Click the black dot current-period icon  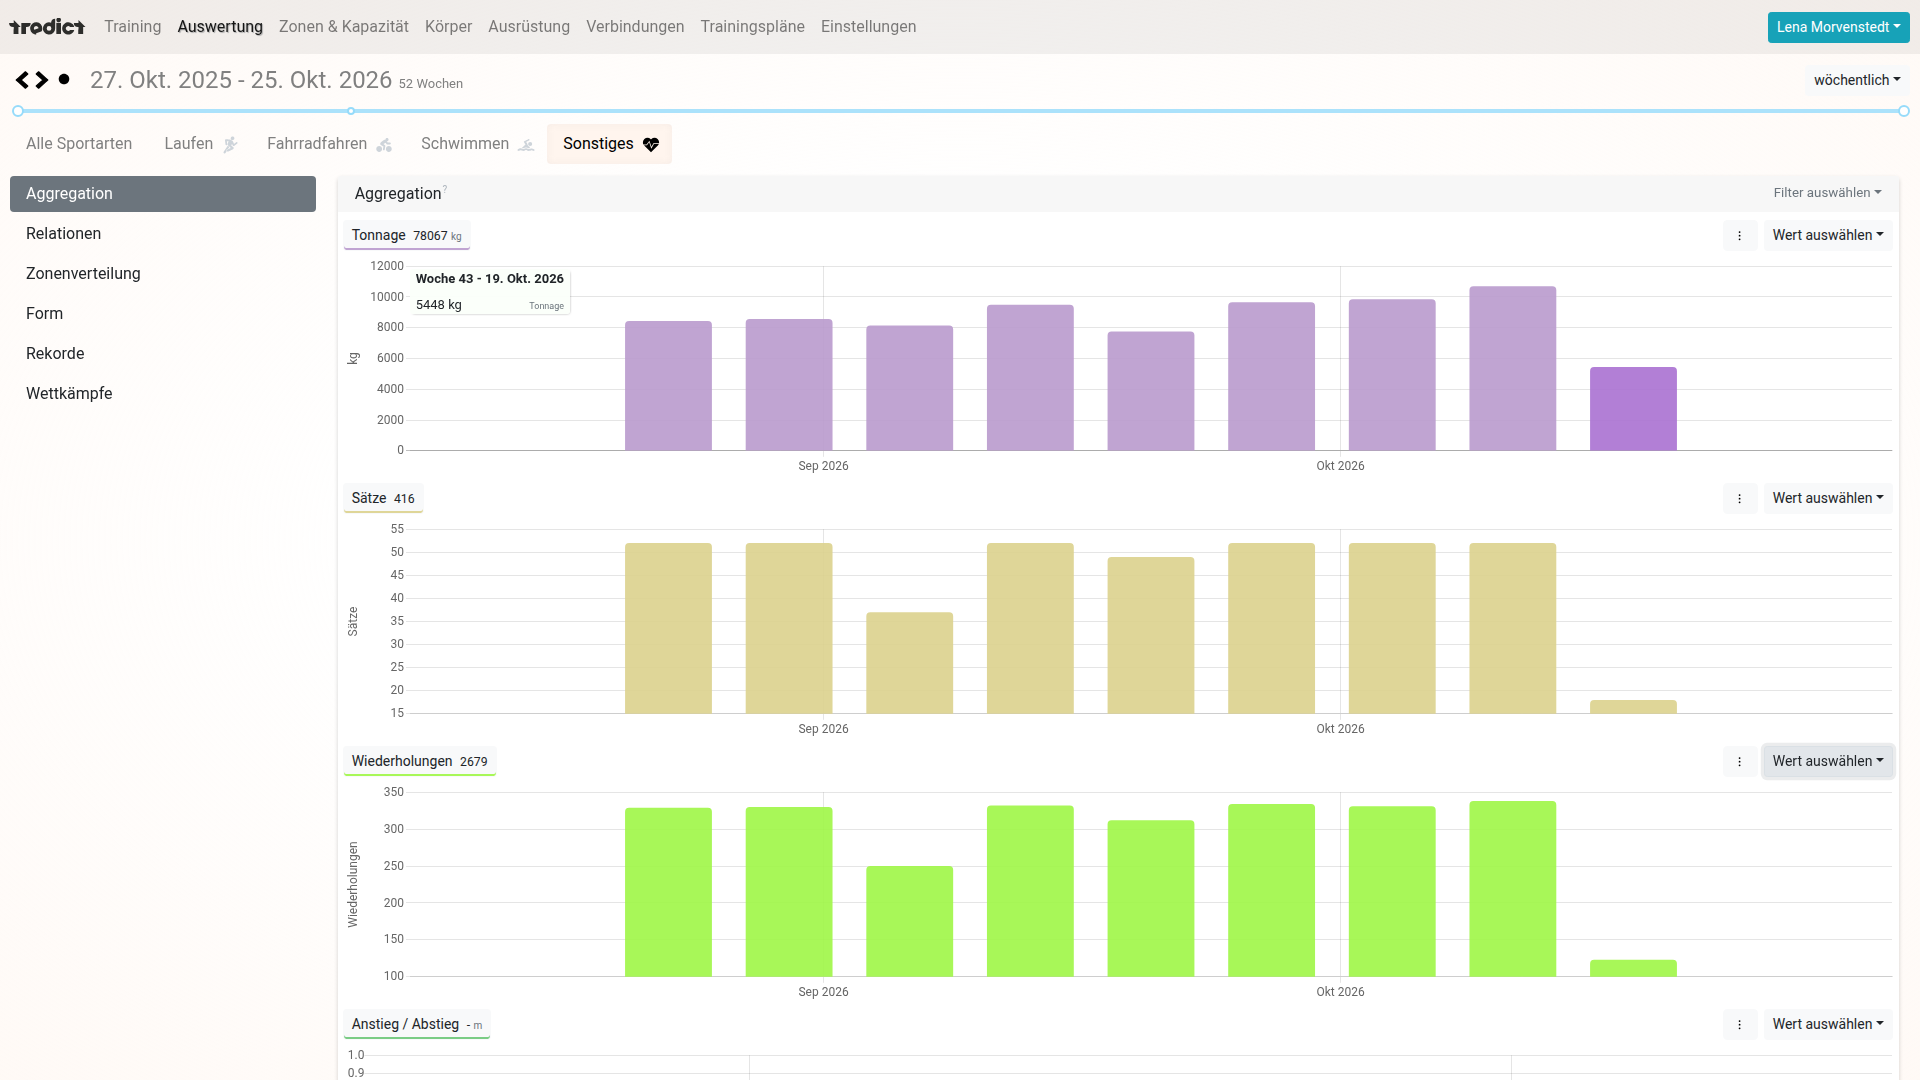[64, 79]
